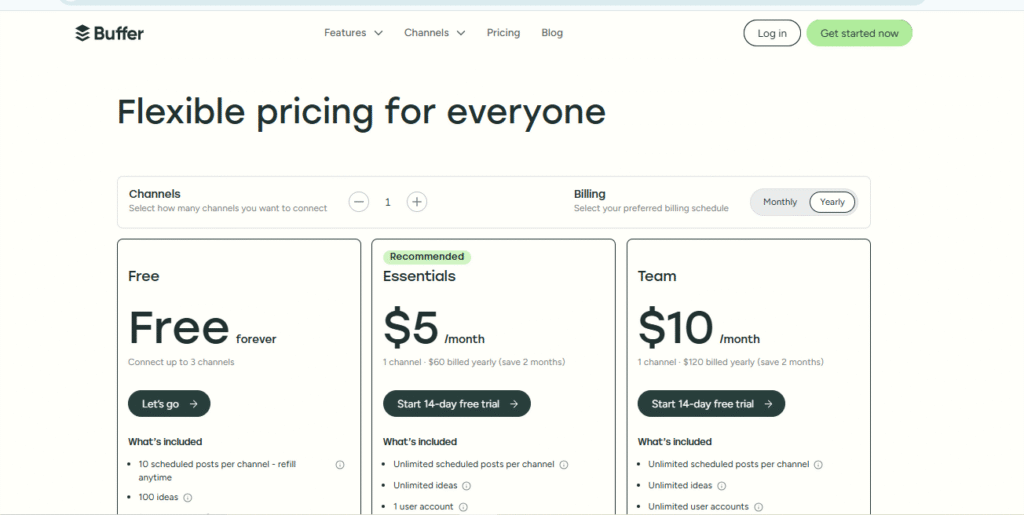Open the Pricing page link
Screen dimensions: 1024x515
pos(503,33)
